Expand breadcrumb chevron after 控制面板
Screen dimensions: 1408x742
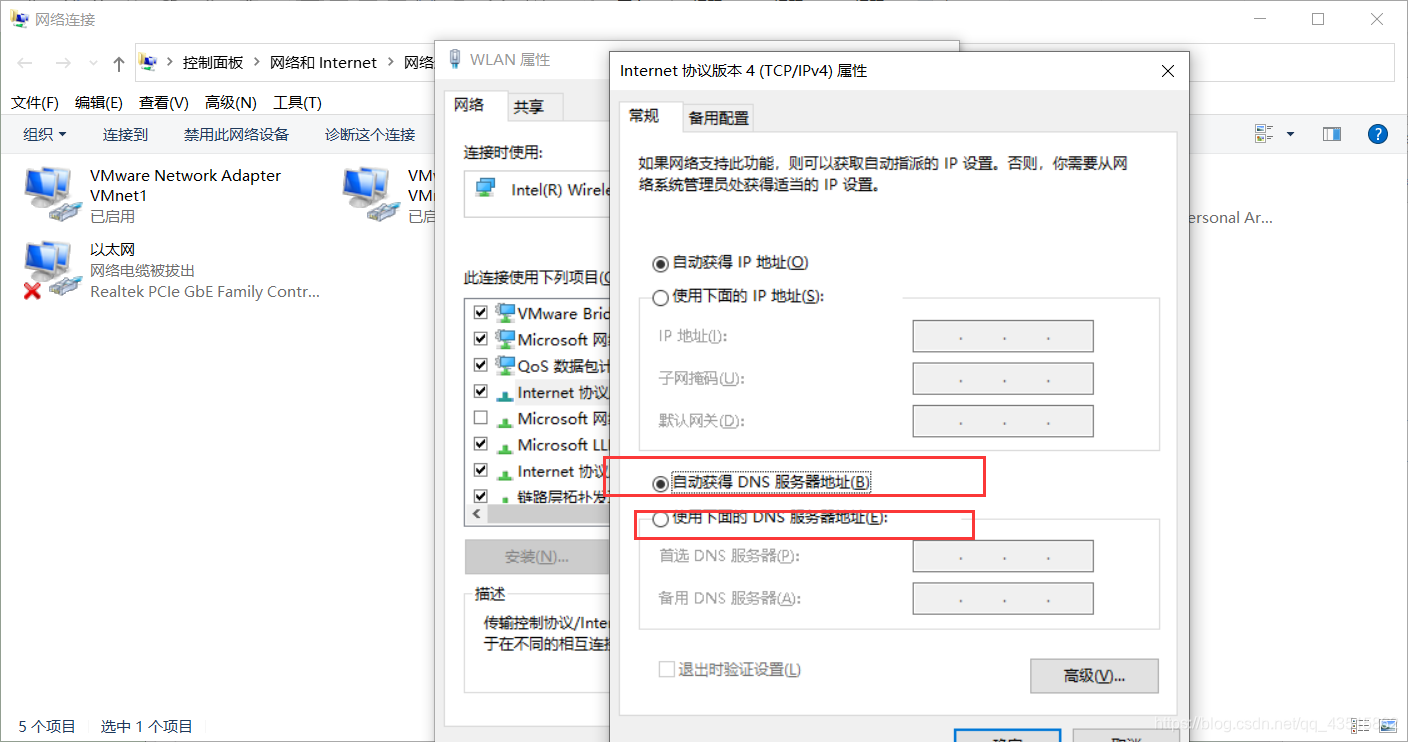click(x=256, y=63)
